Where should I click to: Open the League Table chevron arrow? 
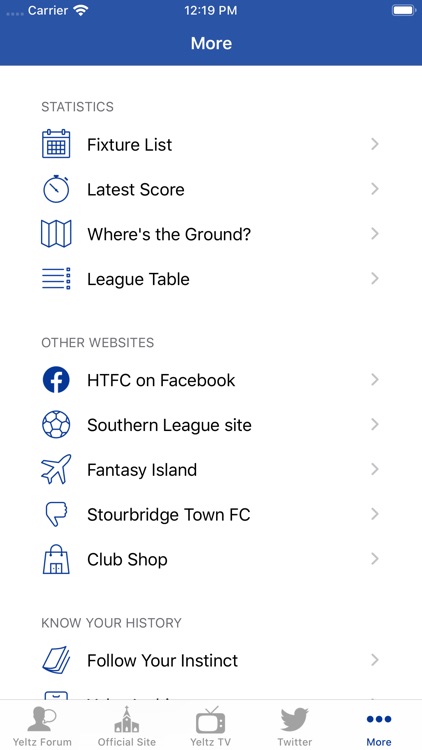pyautogui.click(x=375, y=279)
